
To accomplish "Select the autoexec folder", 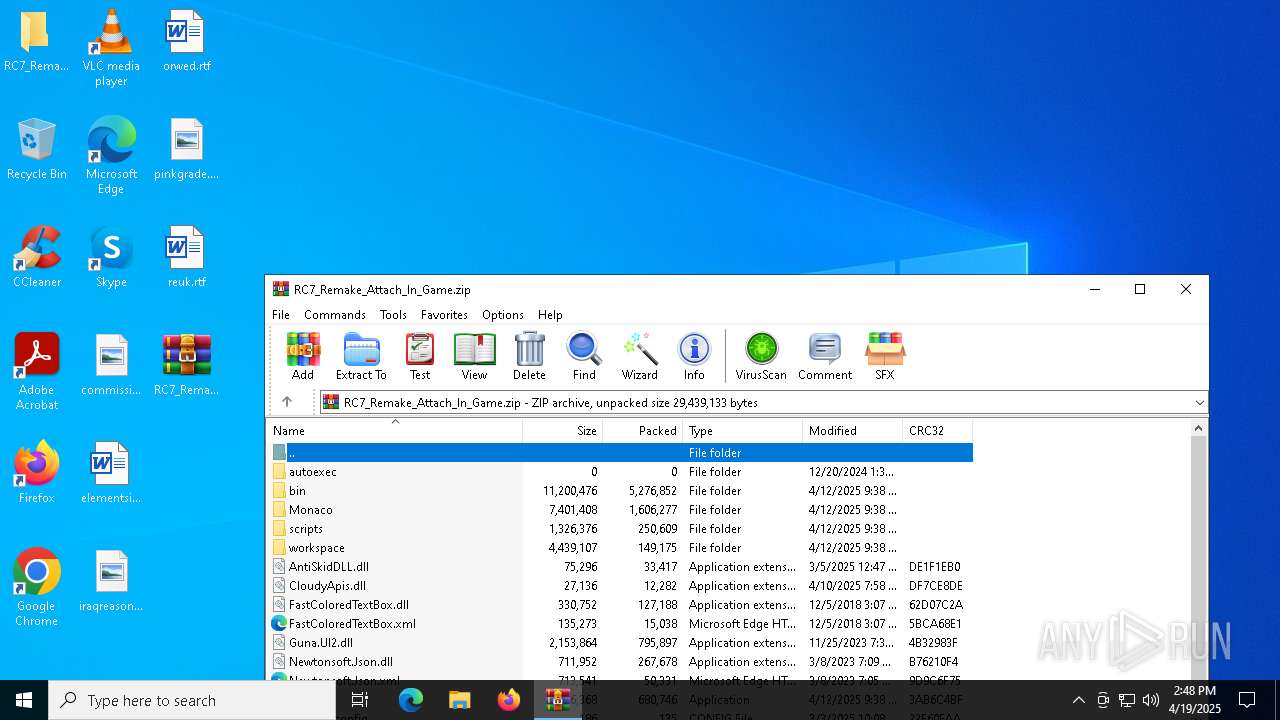I will coord(620,472).
